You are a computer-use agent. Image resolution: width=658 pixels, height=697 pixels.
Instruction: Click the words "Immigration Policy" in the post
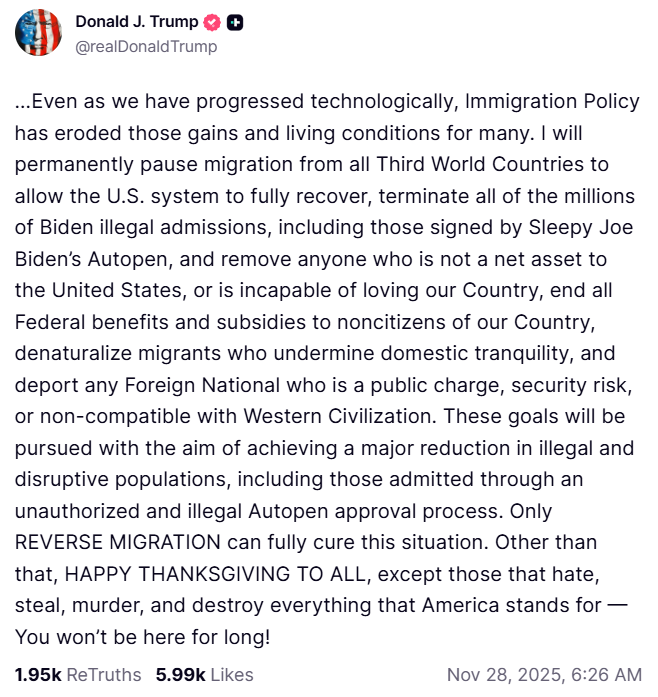(553, 102)
